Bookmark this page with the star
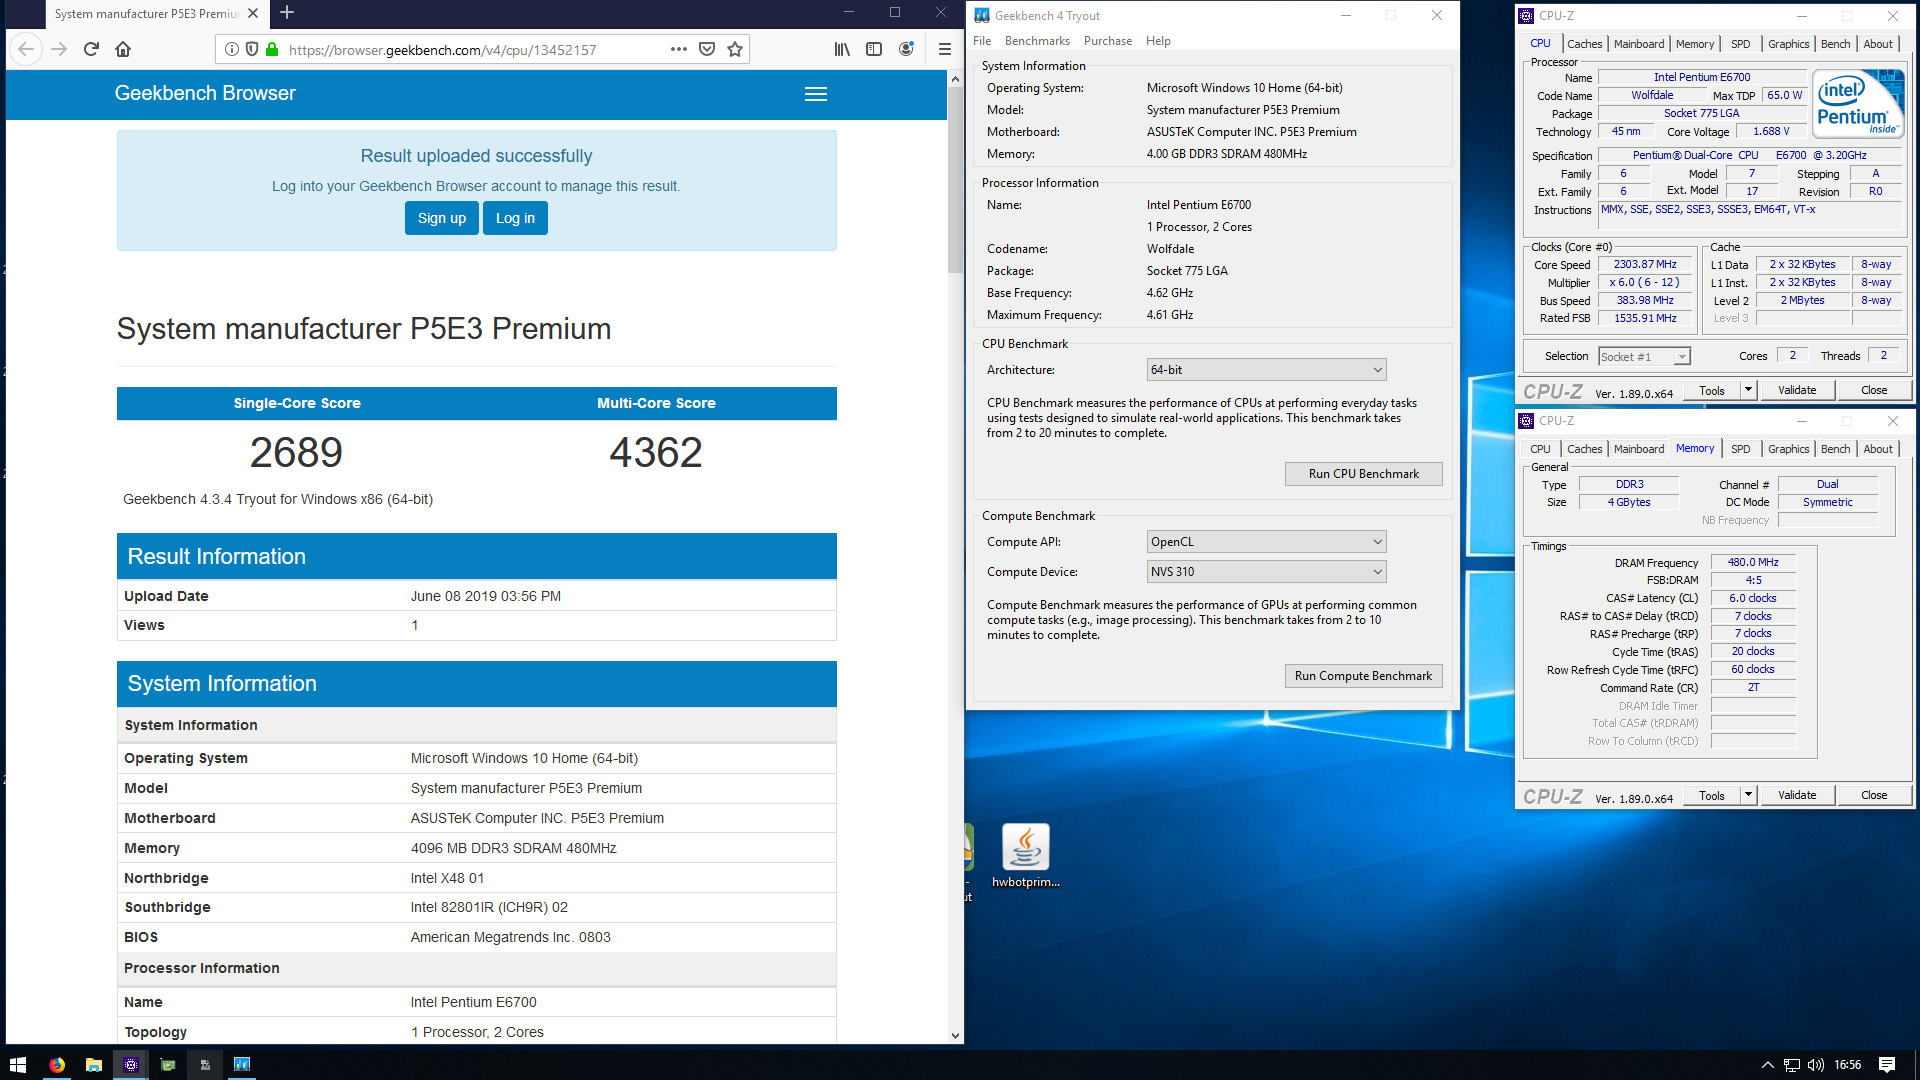The image size is (1920, 1080). coord(735,49)
